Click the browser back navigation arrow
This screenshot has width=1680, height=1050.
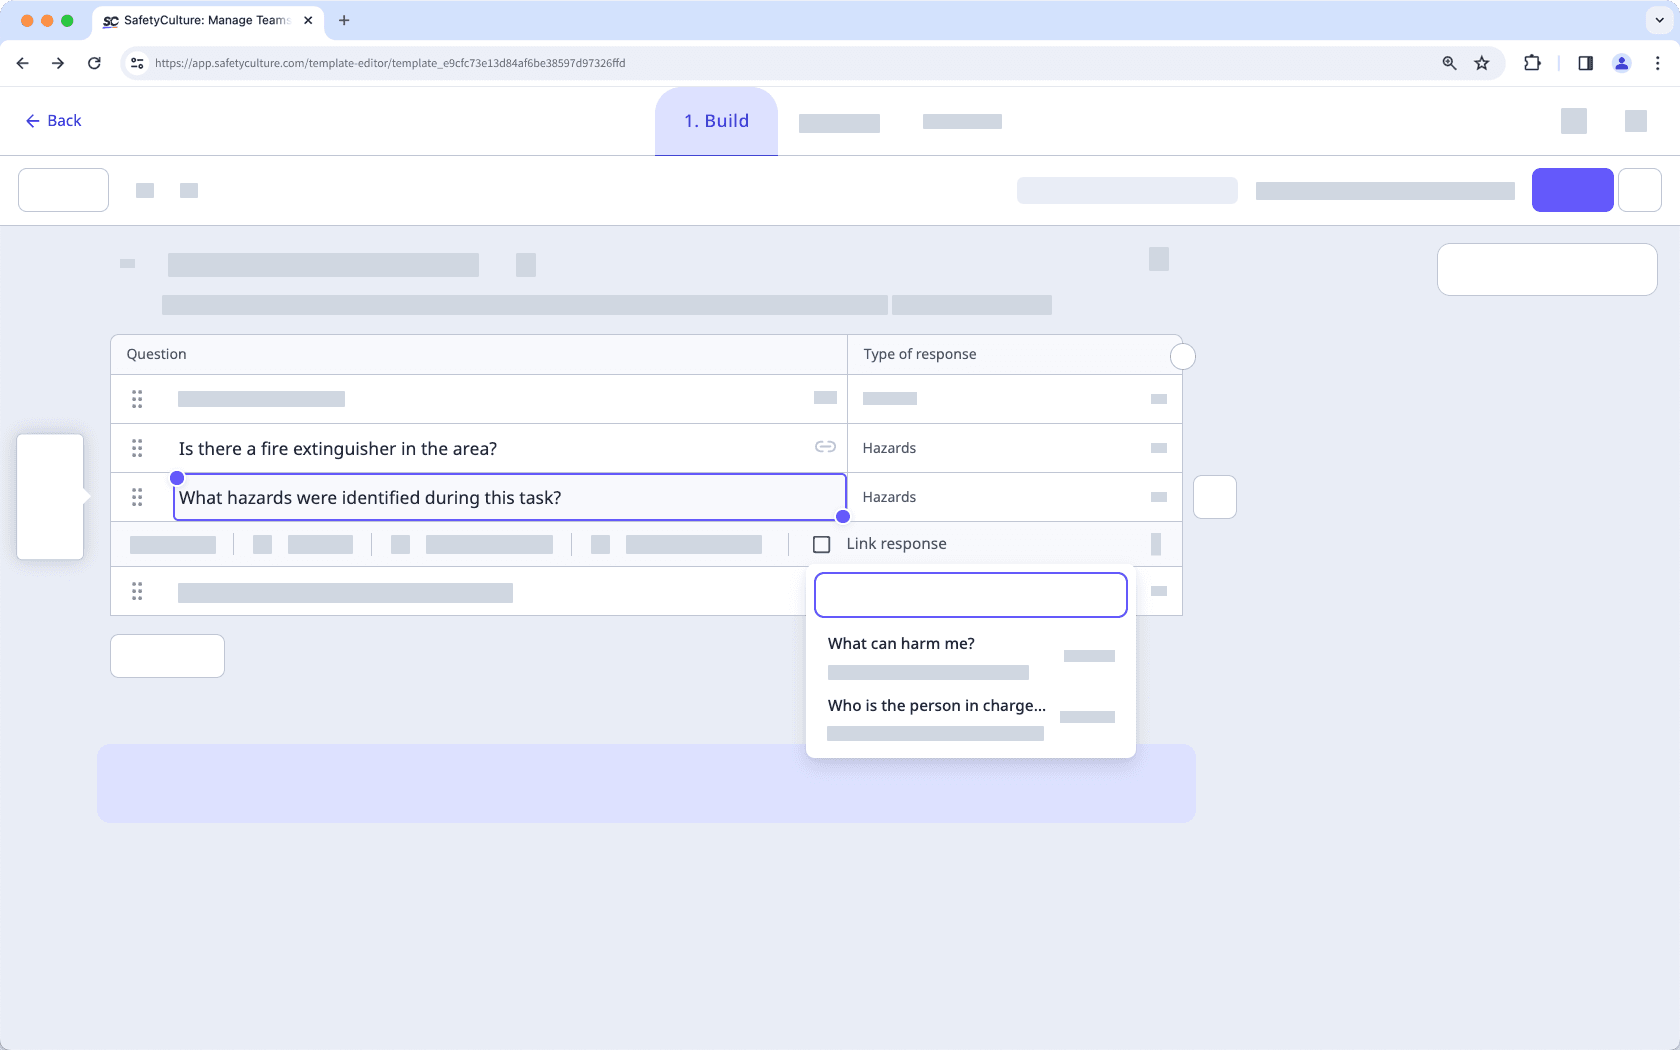(22, 63)
